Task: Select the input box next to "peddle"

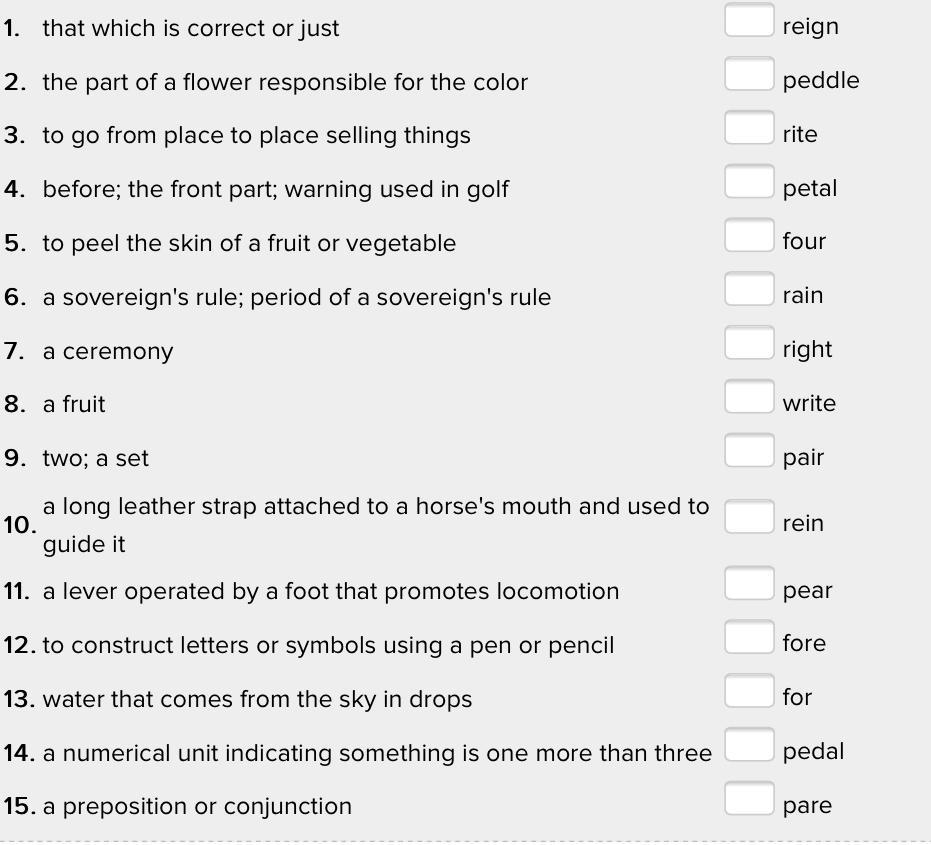Action: (749, 74)
